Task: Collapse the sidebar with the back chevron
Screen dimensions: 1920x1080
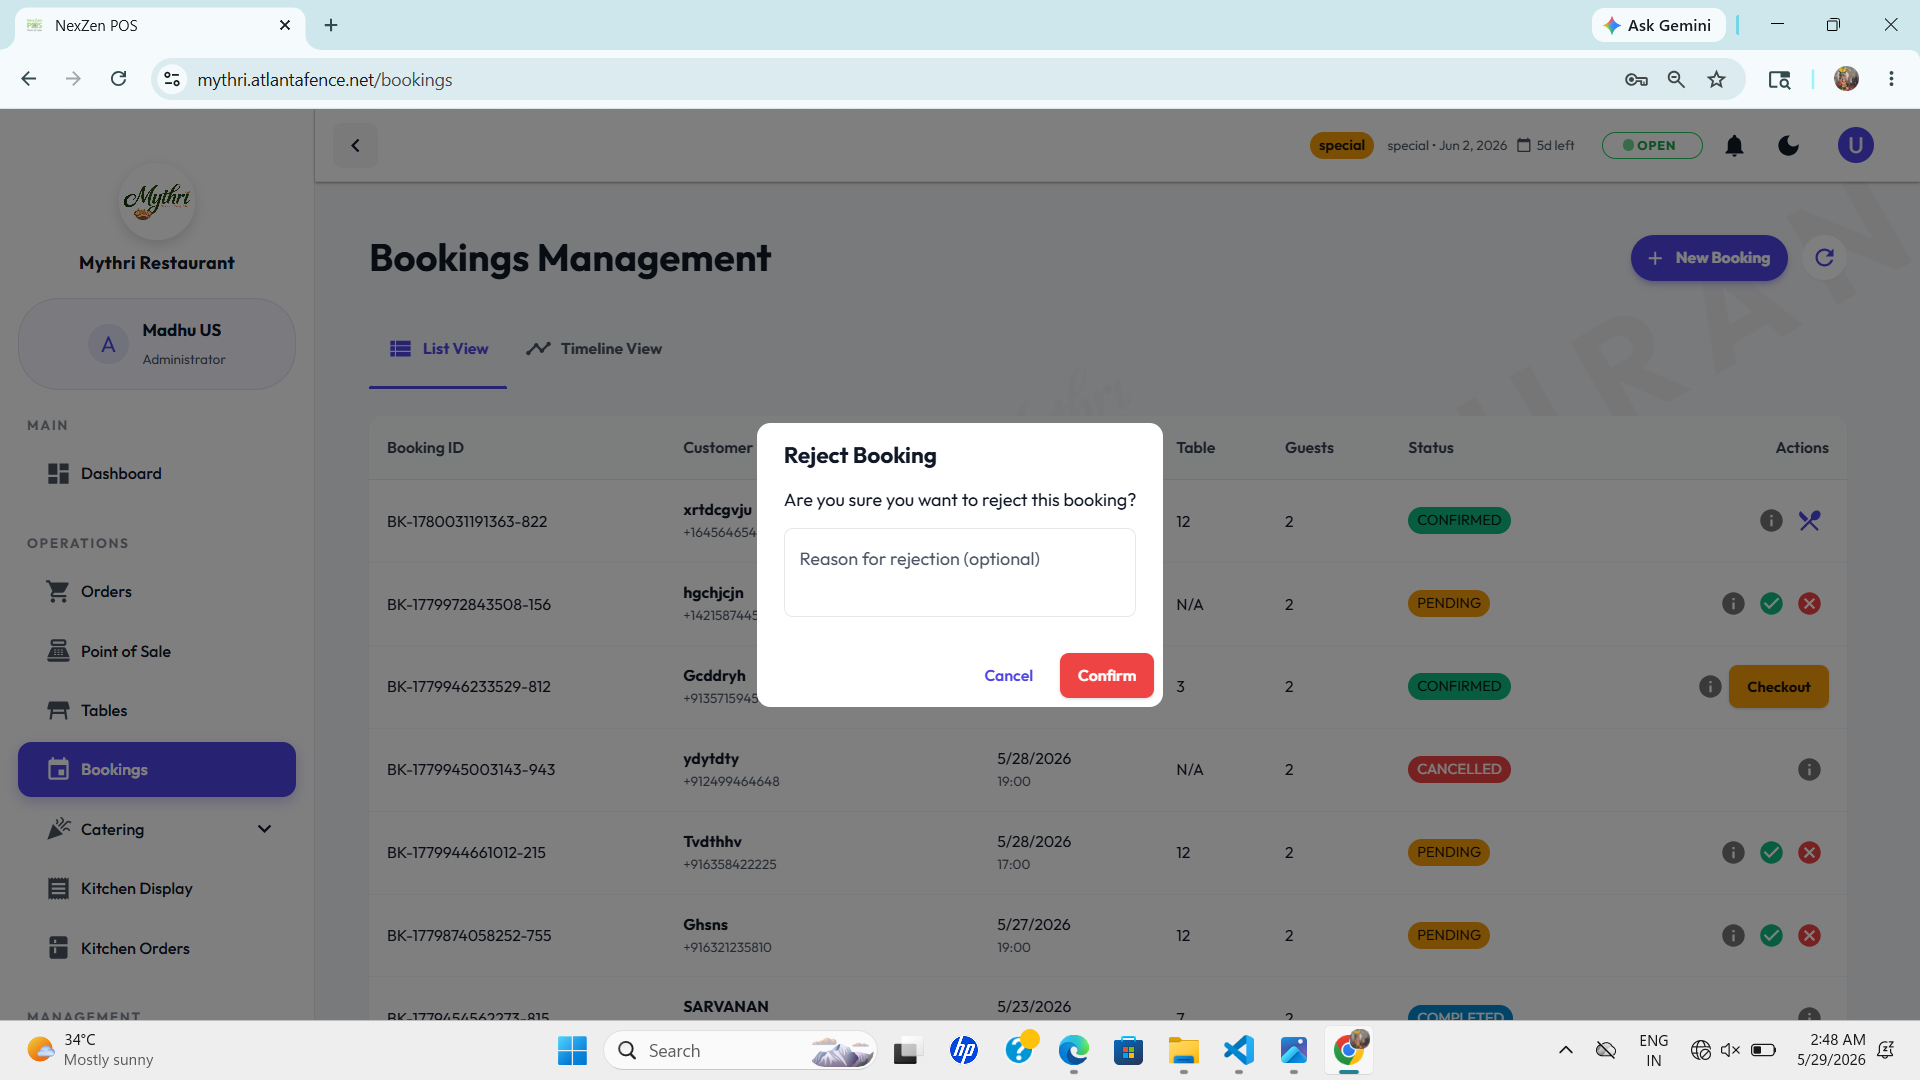Action: 355,146
